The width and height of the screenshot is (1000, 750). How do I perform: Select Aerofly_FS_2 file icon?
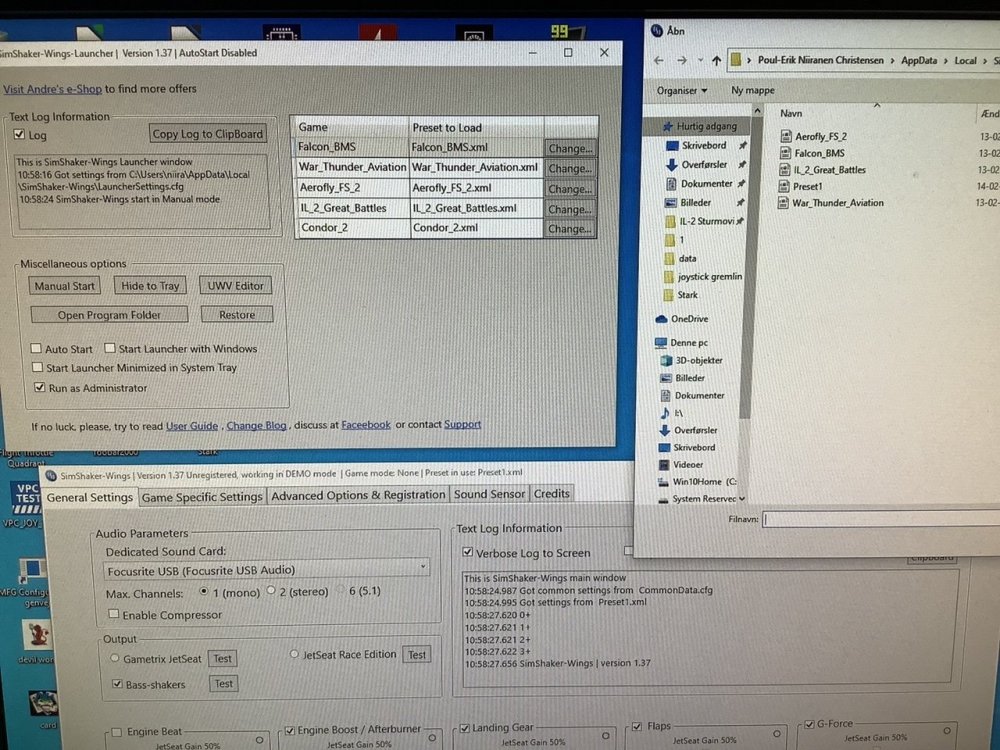coord(786,136)
